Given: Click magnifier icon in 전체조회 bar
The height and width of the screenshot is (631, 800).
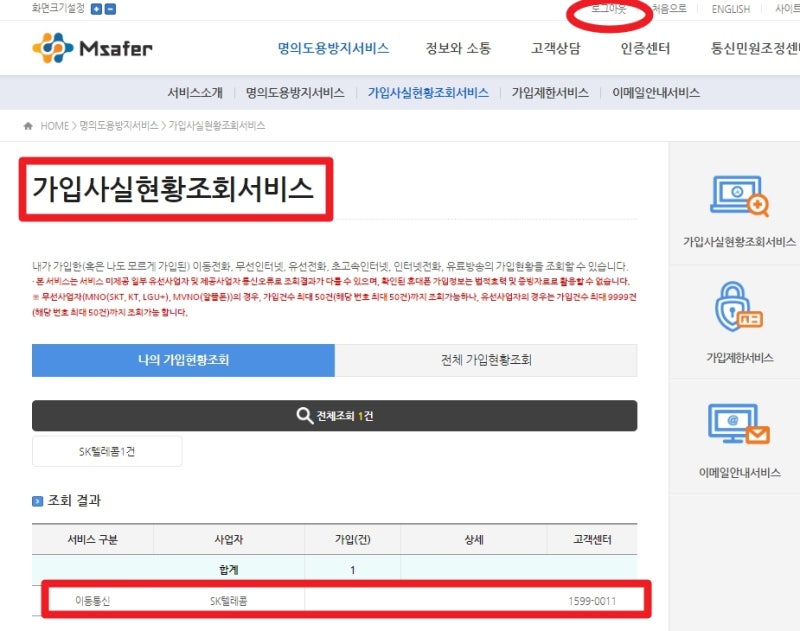Looking at the screenshot, I should pos(305,416).
